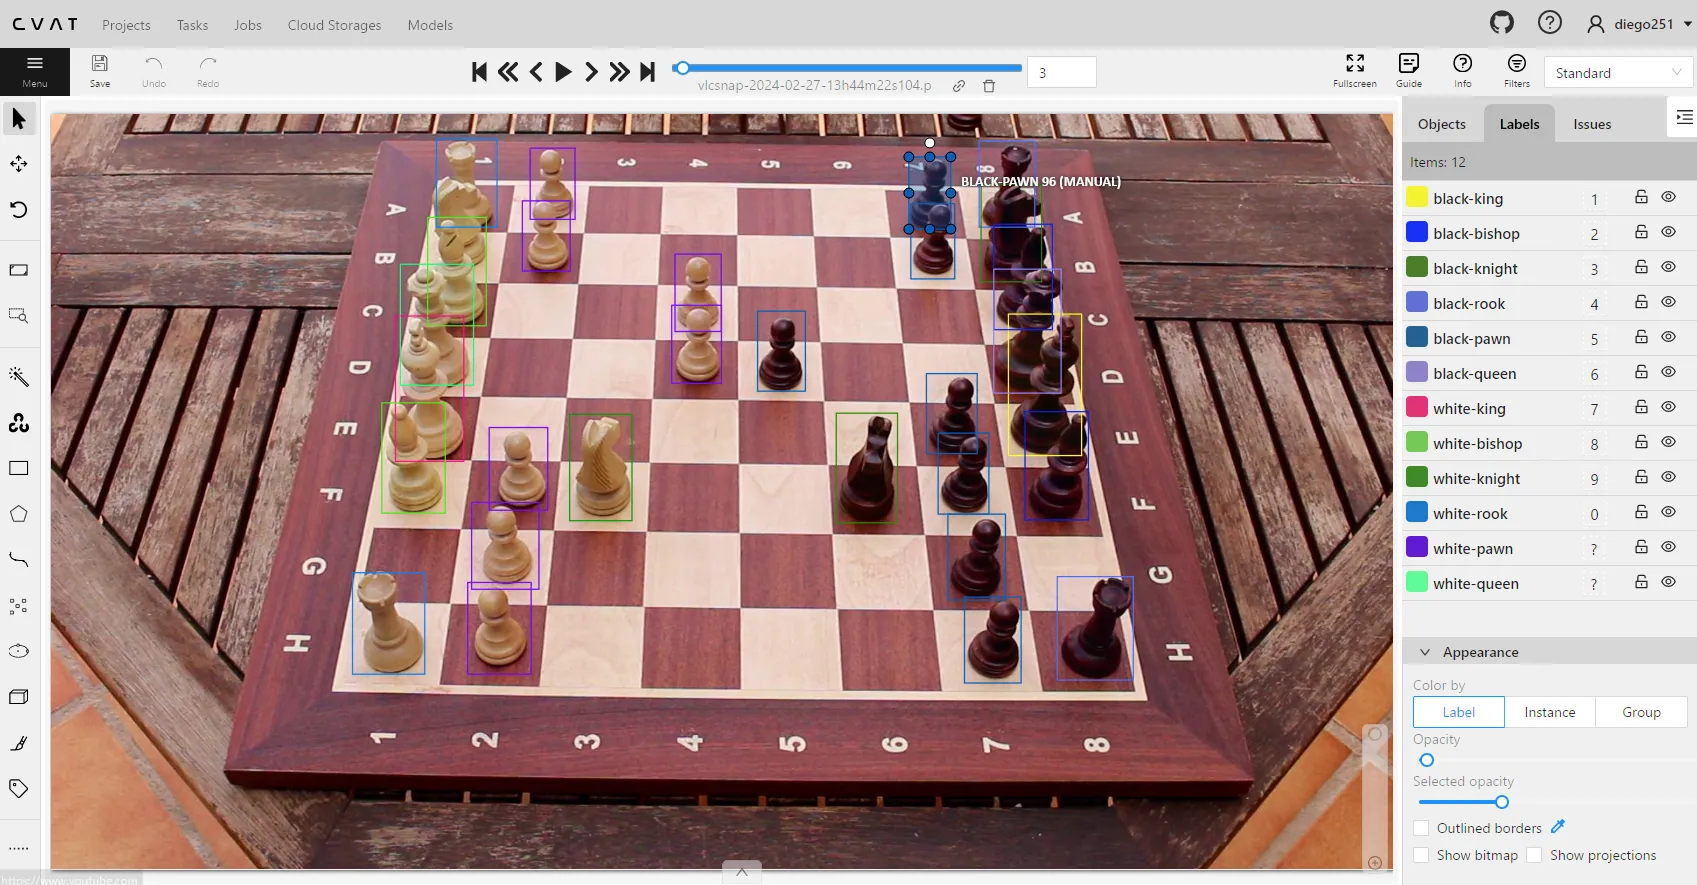Click the Undo icon
The height and width of the screenshot is (885, 1697).
[x=154, y=71]
